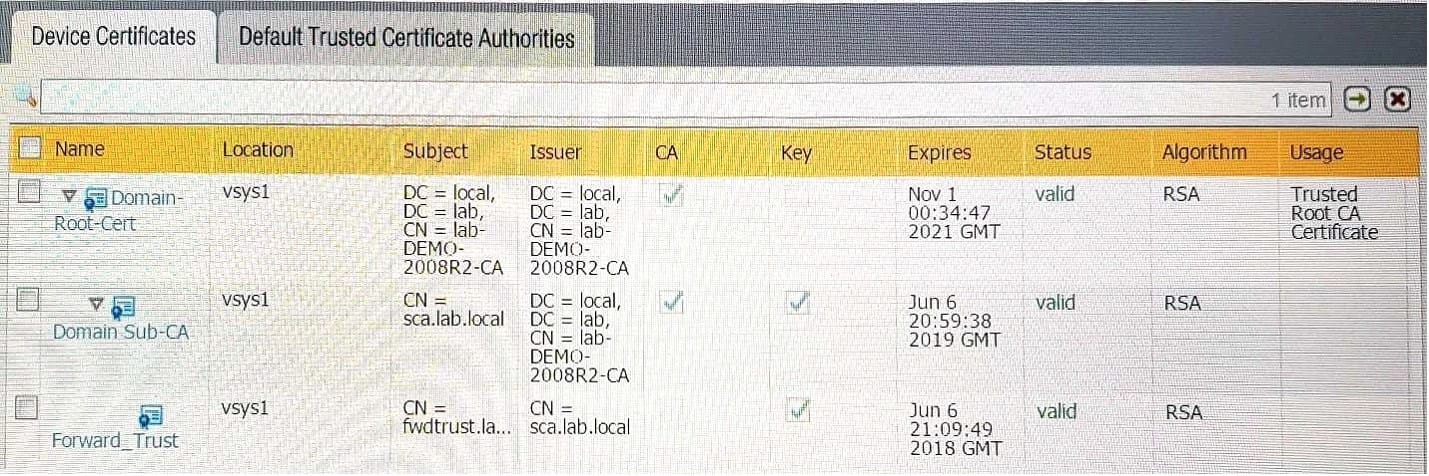Click into the certificate search field

point(685,98)
